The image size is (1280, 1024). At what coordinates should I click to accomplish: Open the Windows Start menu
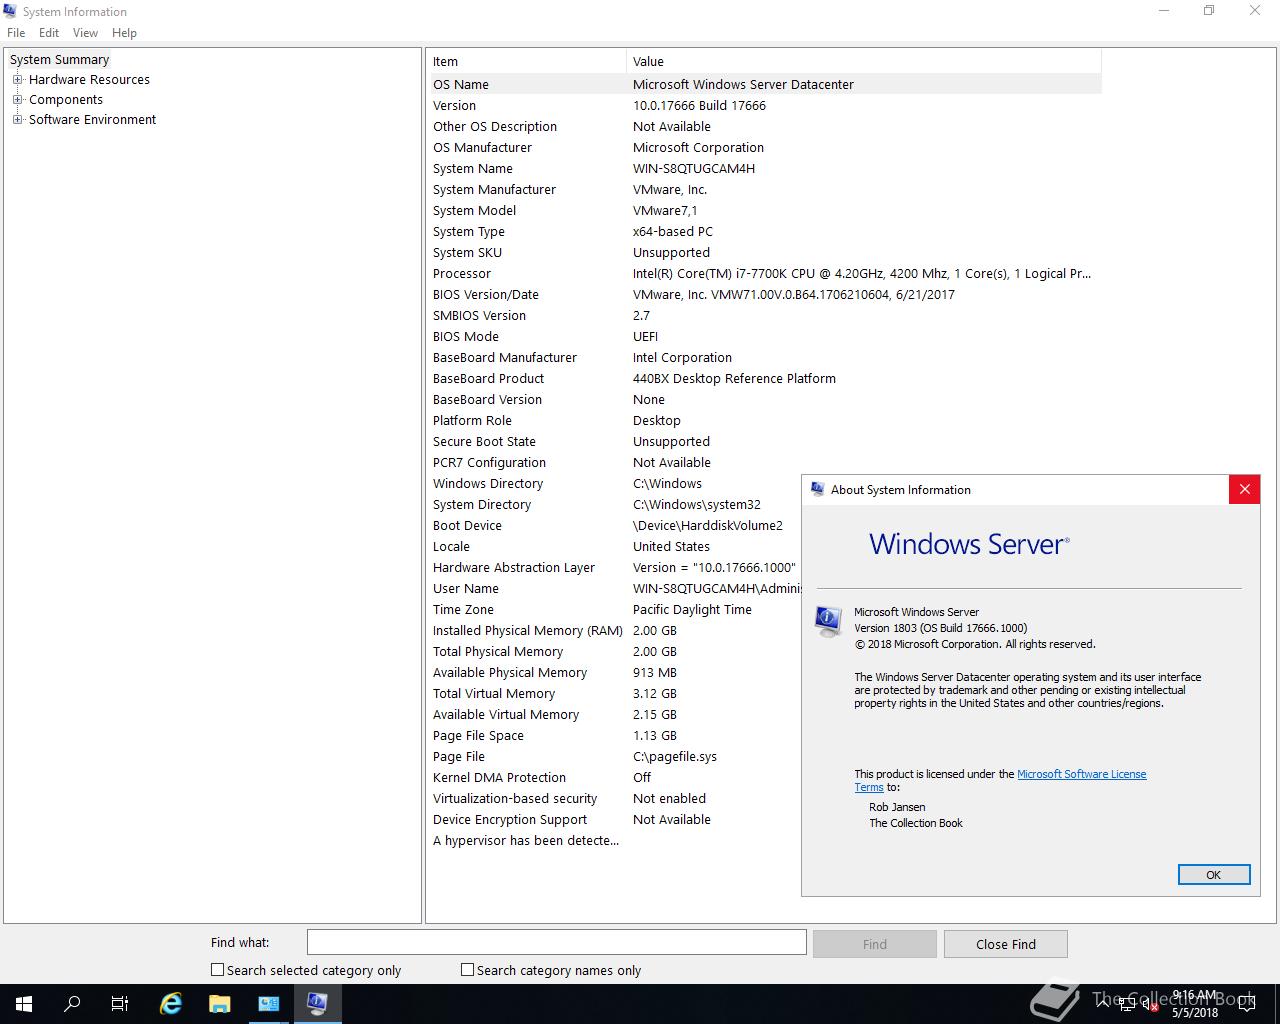pyautogui.click(x=24, y=1003)
